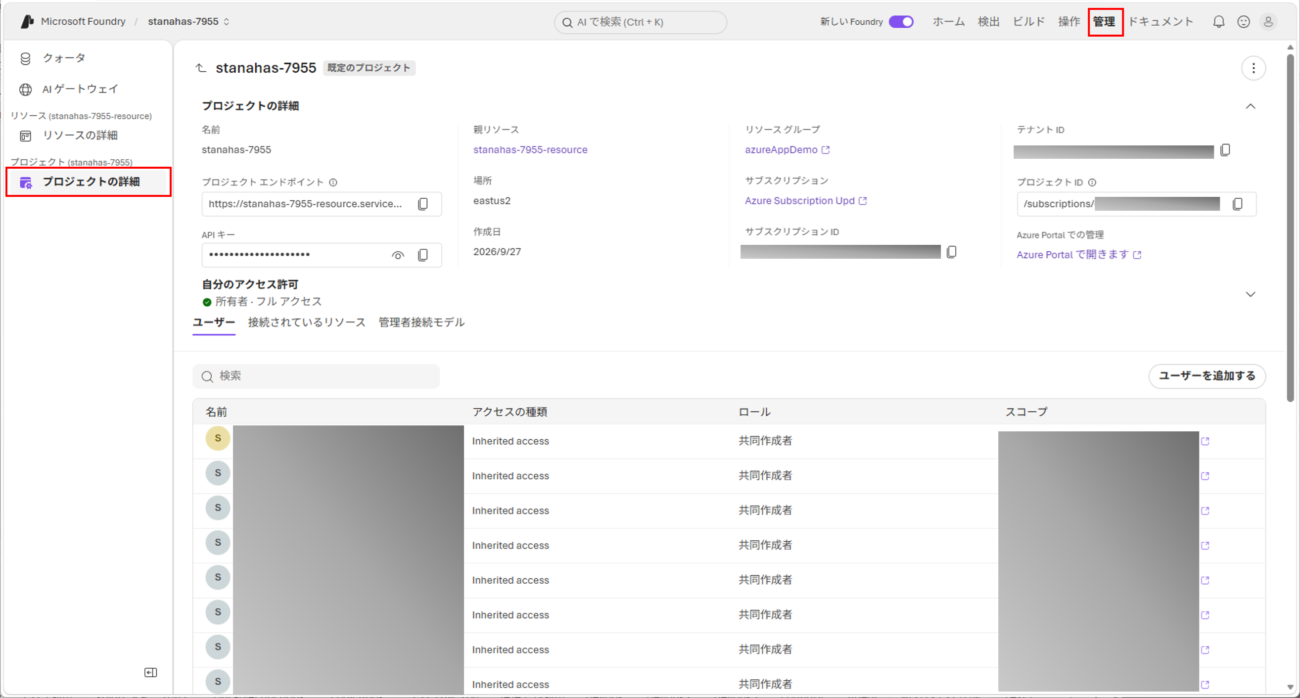
Task: Click the 2026/9/27 creation date
Action: coord(497,252)
